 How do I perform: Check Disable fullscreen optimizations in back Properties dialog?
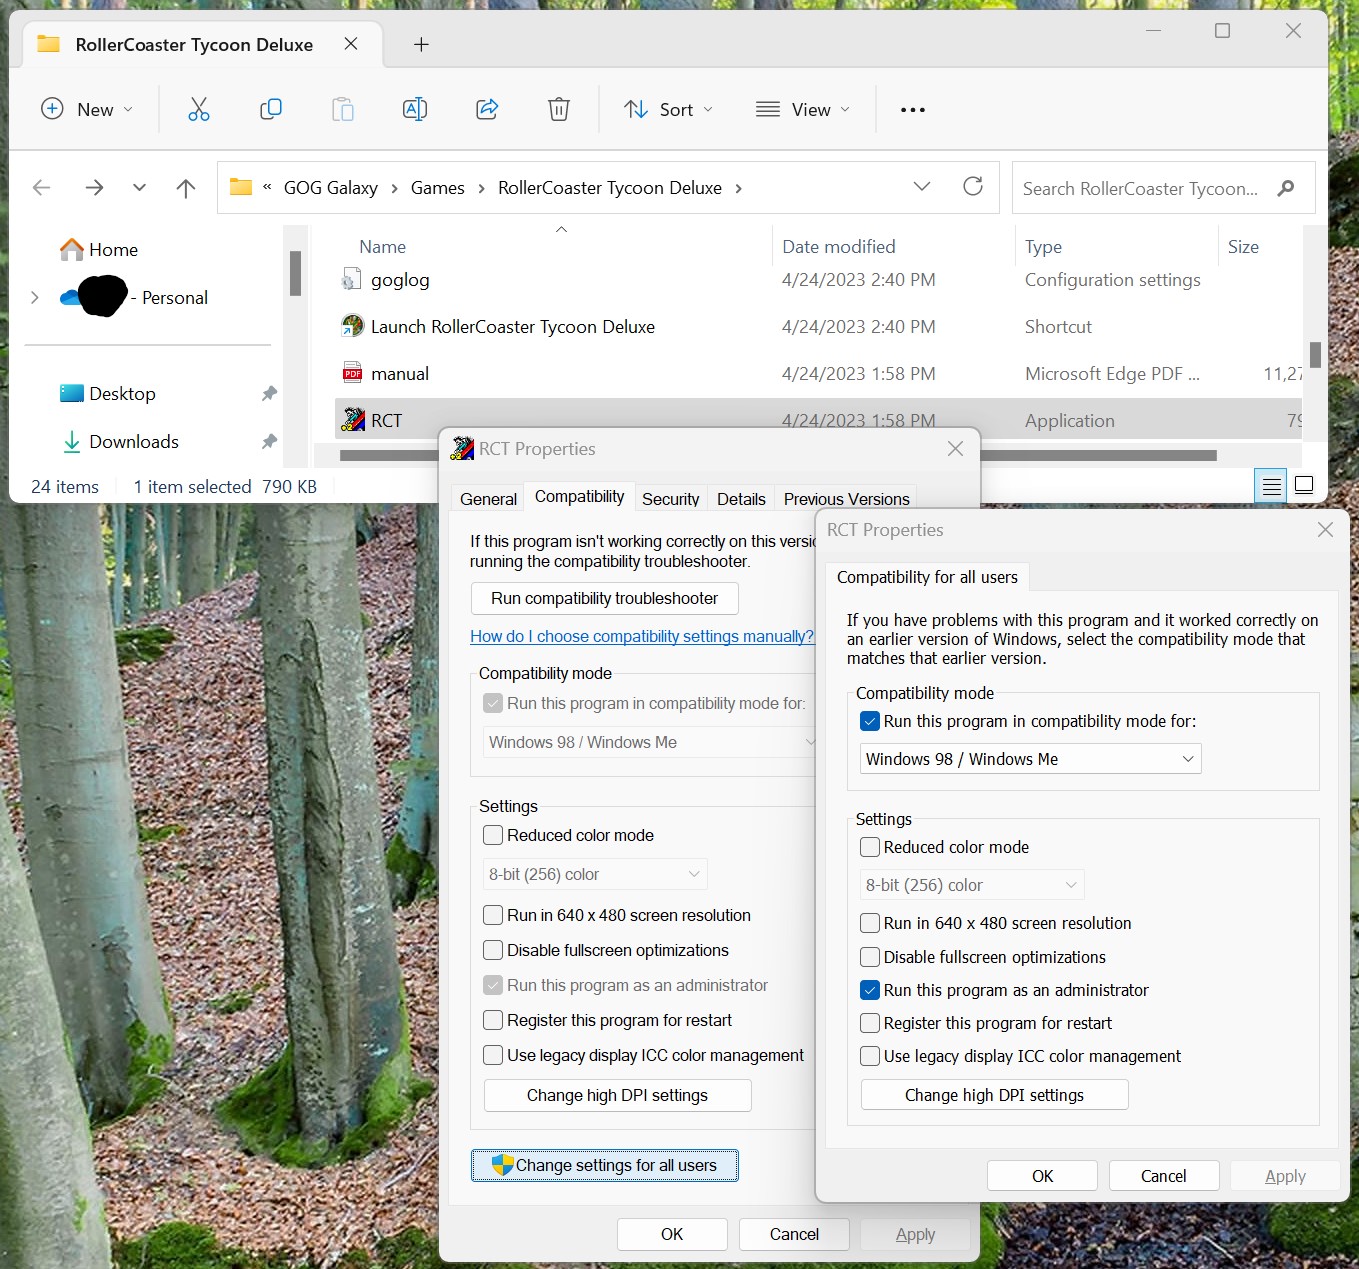(x=493, y=950)
